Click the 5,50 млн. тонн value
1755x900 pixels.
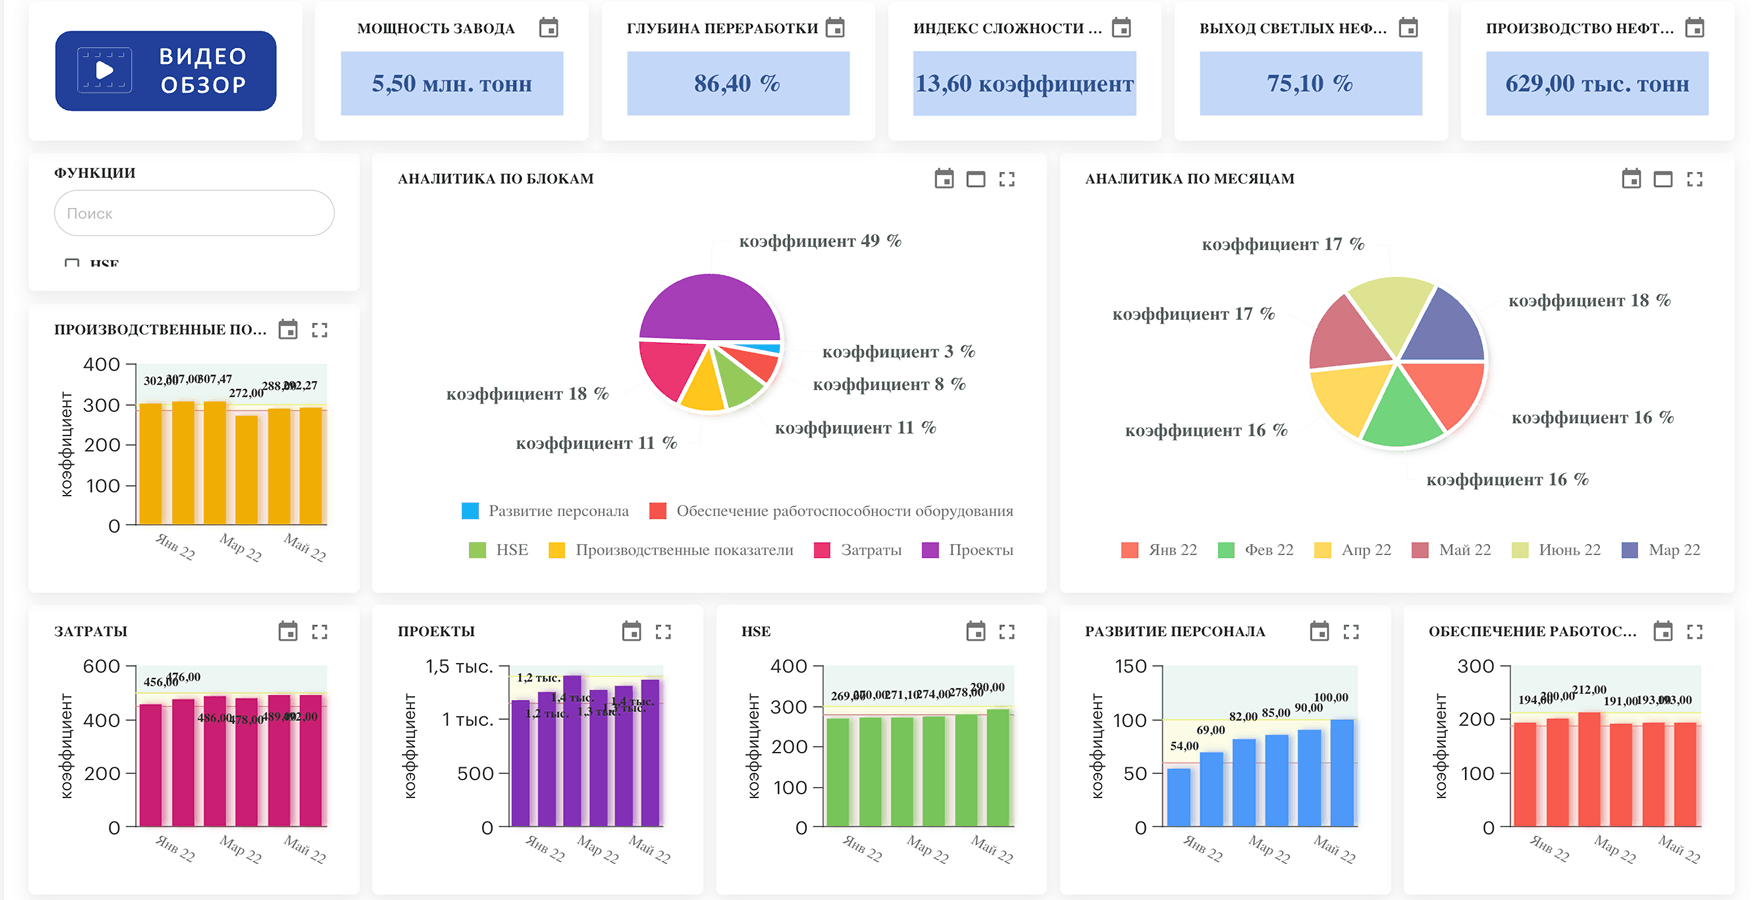click(x=452, y=84)
